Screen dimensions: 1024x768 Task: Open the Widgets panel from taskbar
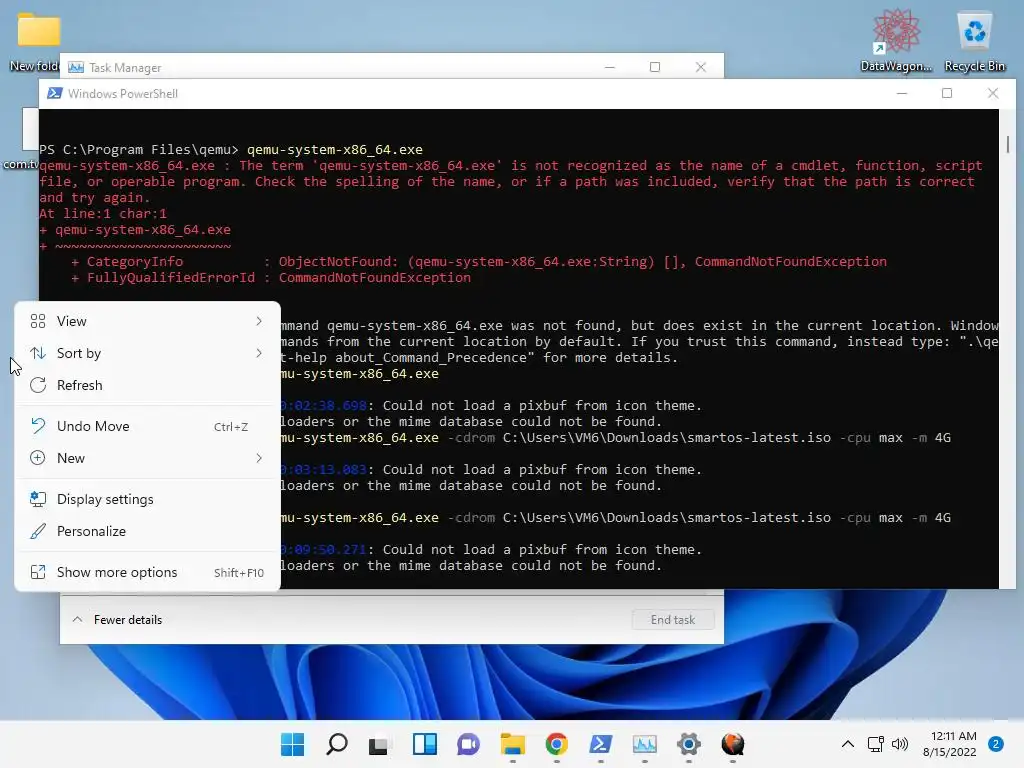pyautogui.click(x=424, y=744)
